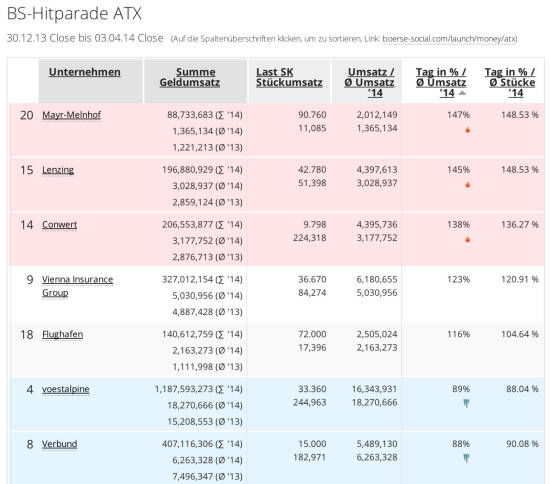Open the voestalpine company link
The height and width of the screenshot is (484, 550).
66,389
